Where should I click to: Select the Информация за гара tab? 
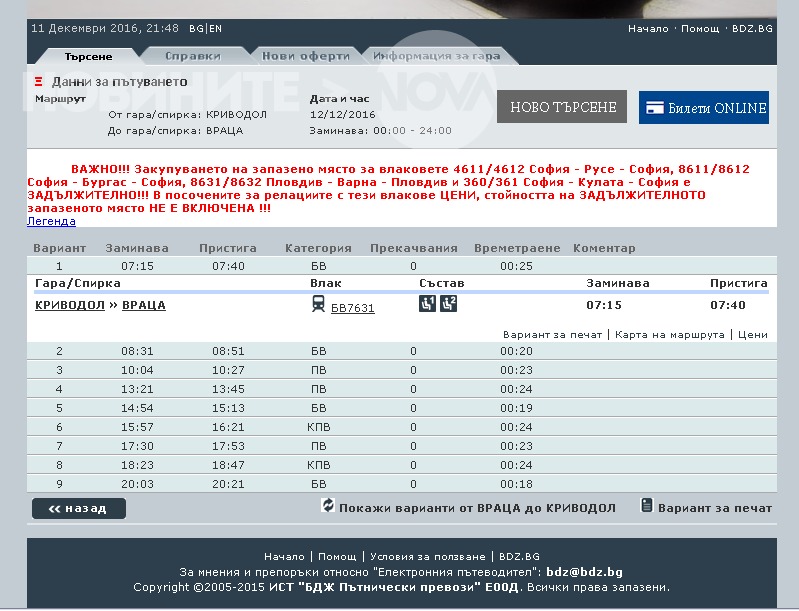(x=436, y=57)
